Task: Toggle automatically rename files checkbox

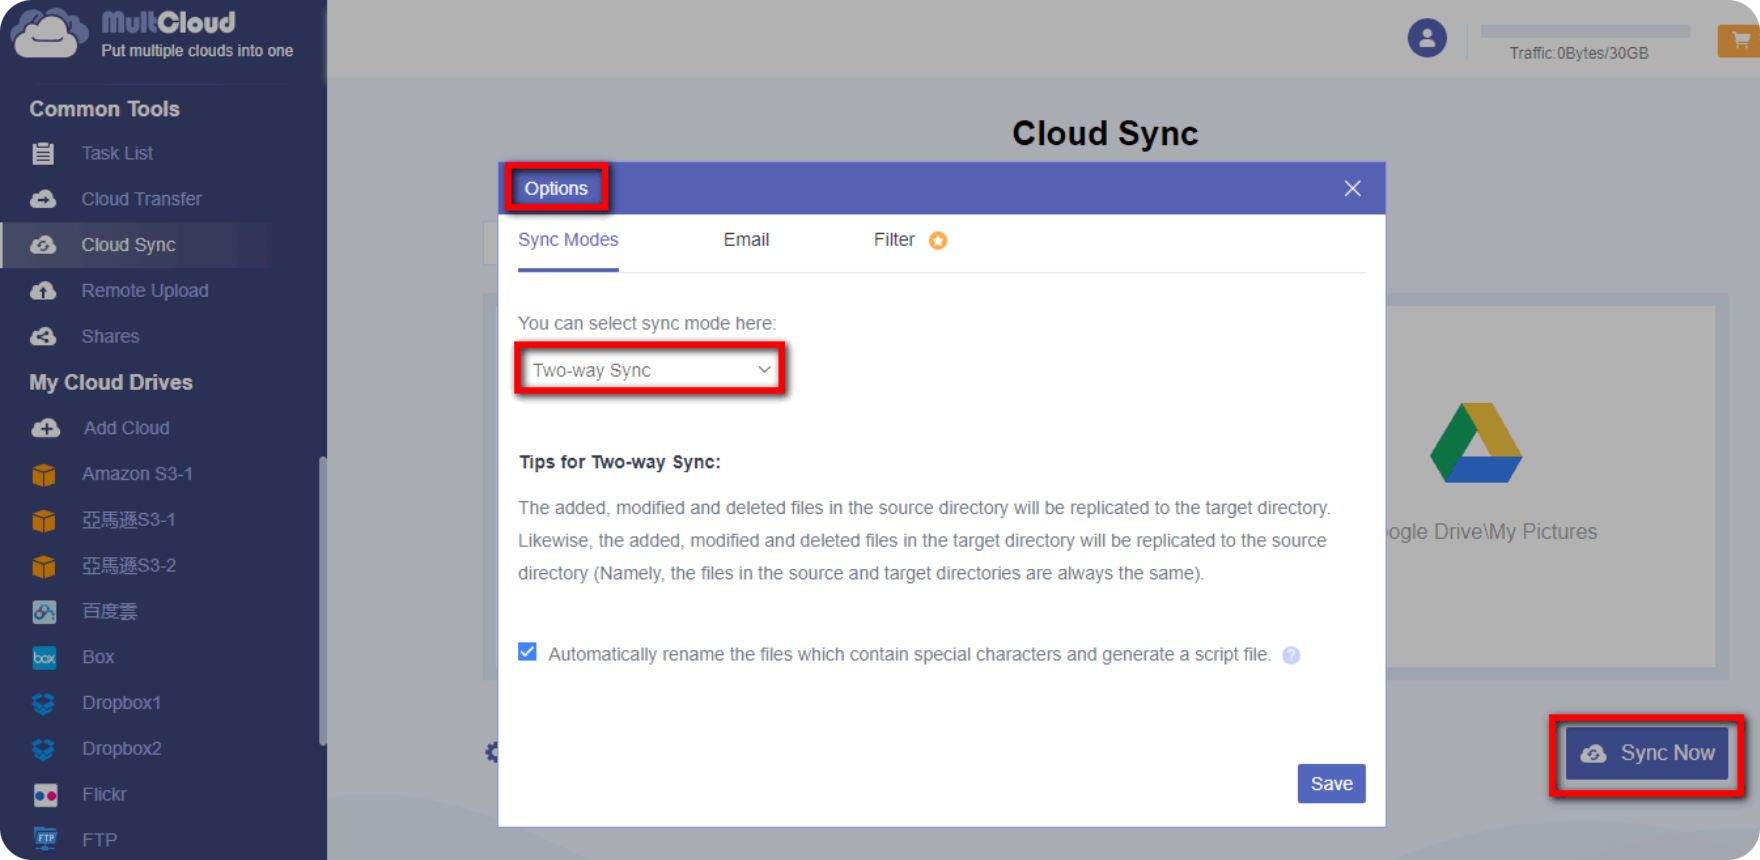Action: [x=528, y=652]
